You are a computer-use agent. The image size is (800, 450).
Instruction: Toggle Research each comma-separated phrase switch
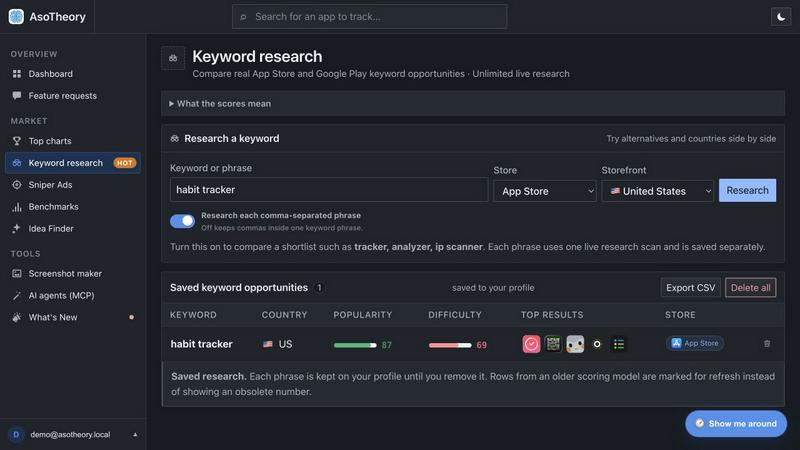tap(182, 221)
